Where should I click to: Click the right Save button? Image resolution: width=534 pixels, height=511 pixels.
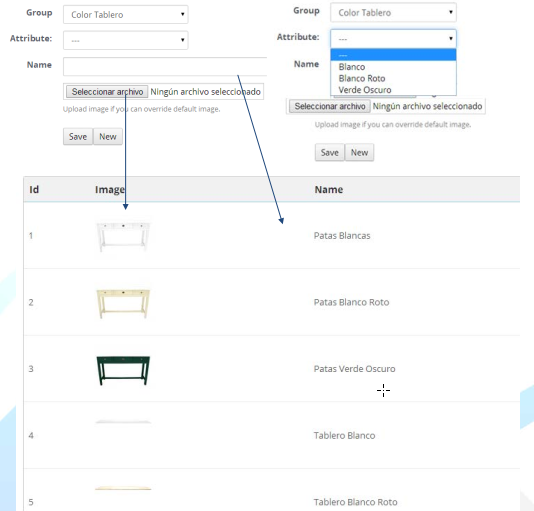[x=329, y=153]
